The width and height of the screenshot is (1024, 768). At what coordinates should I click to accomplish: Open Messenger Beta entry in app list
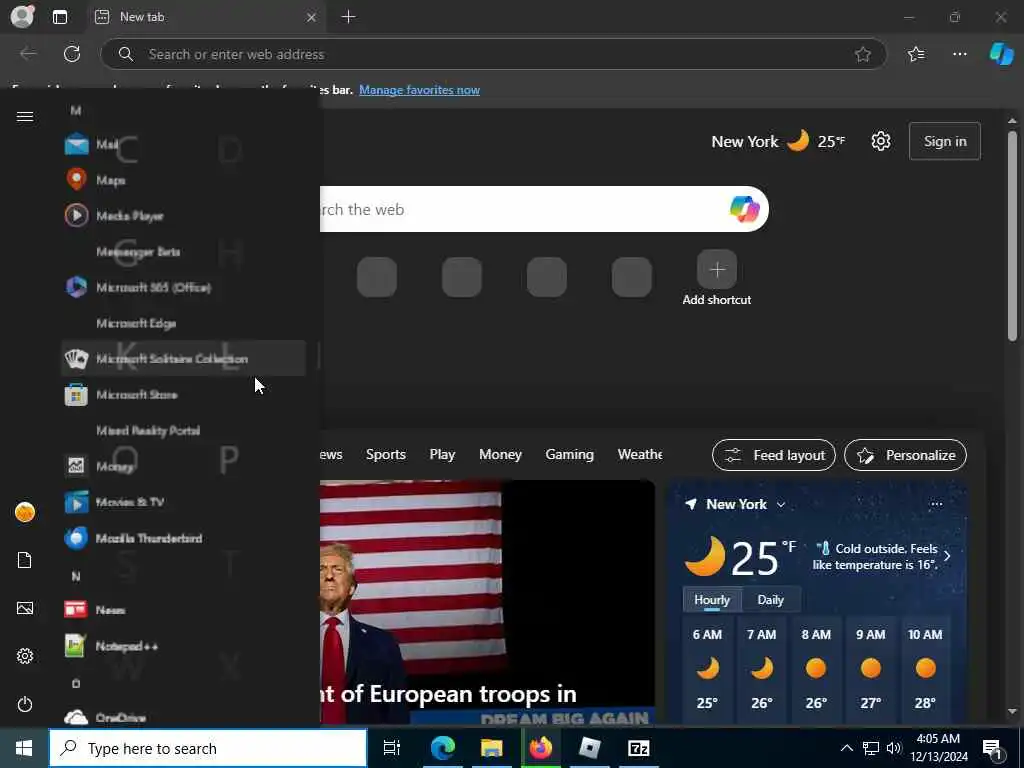click(183, 251)
